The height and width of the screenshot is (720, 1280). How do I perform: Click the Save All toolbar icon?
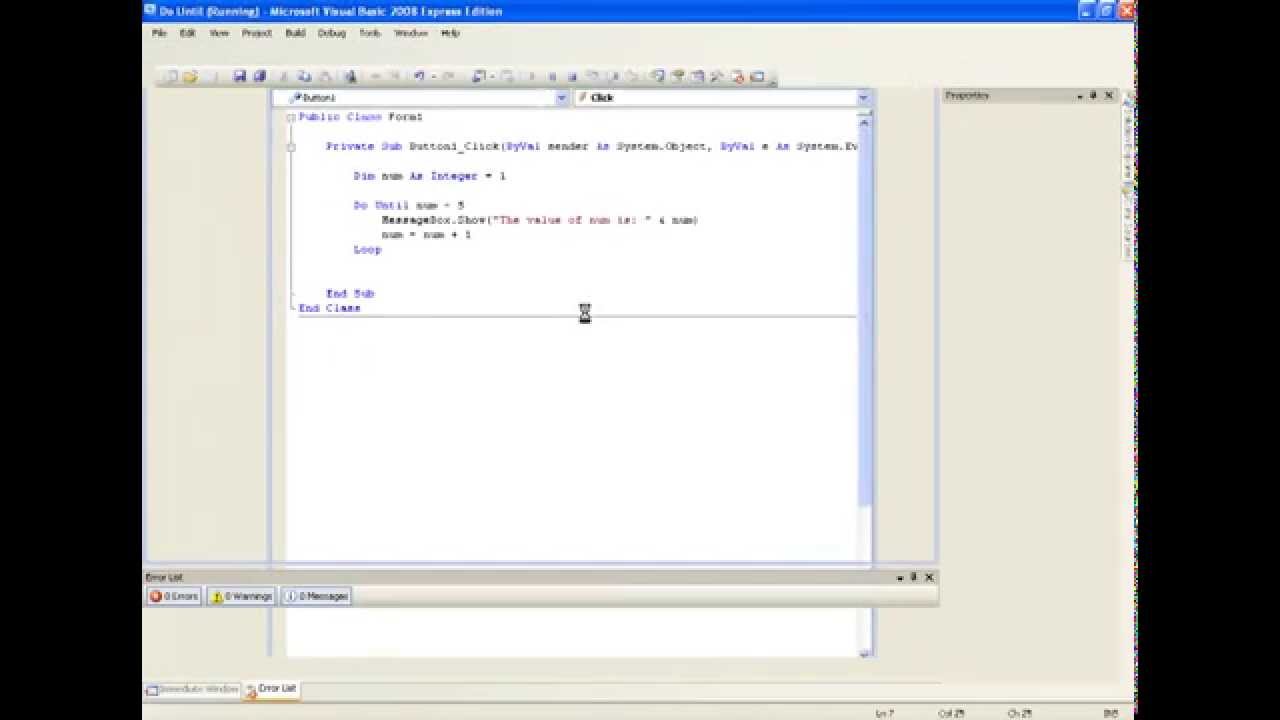[x=260, y=76]
